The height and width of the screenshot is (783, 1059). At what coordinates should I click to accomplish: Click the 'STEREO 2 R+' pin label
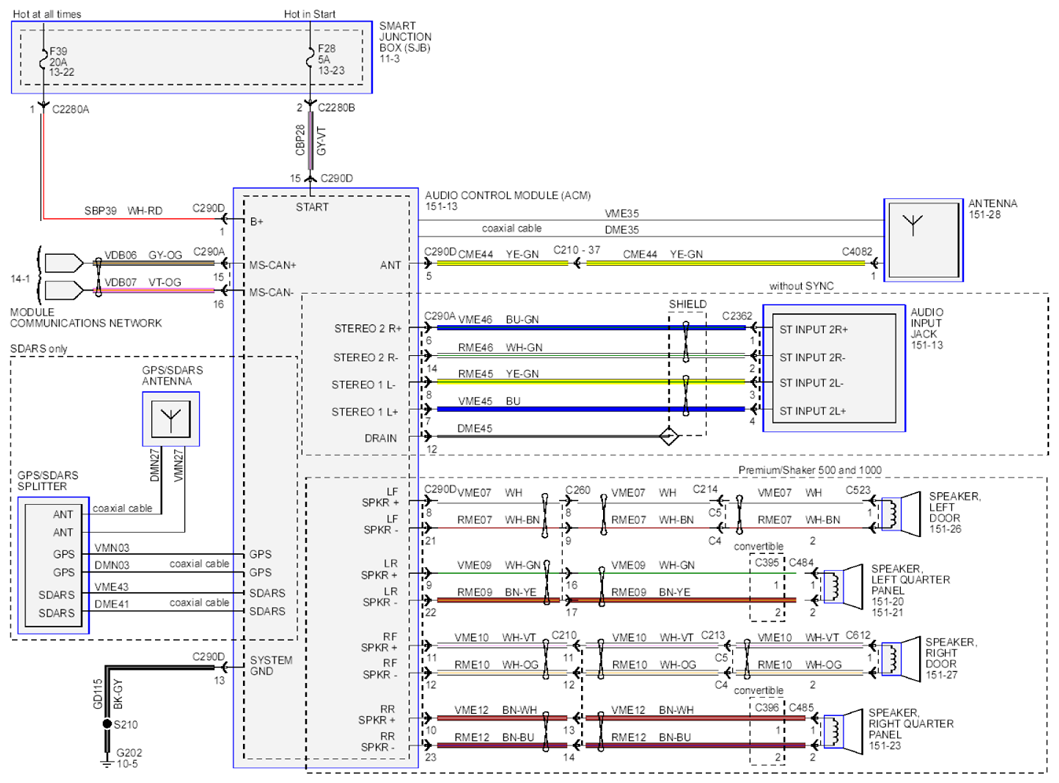pos(367,328)
